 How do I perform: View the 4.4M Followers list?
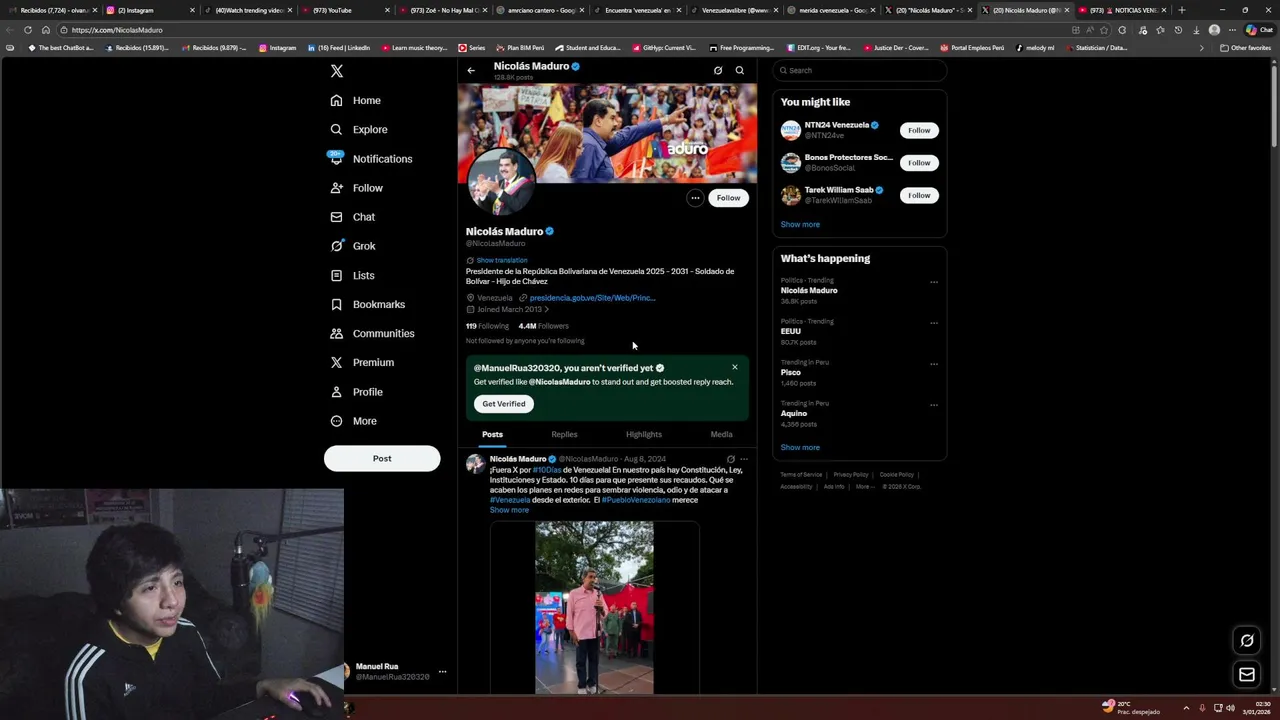(x=543, y=326)
